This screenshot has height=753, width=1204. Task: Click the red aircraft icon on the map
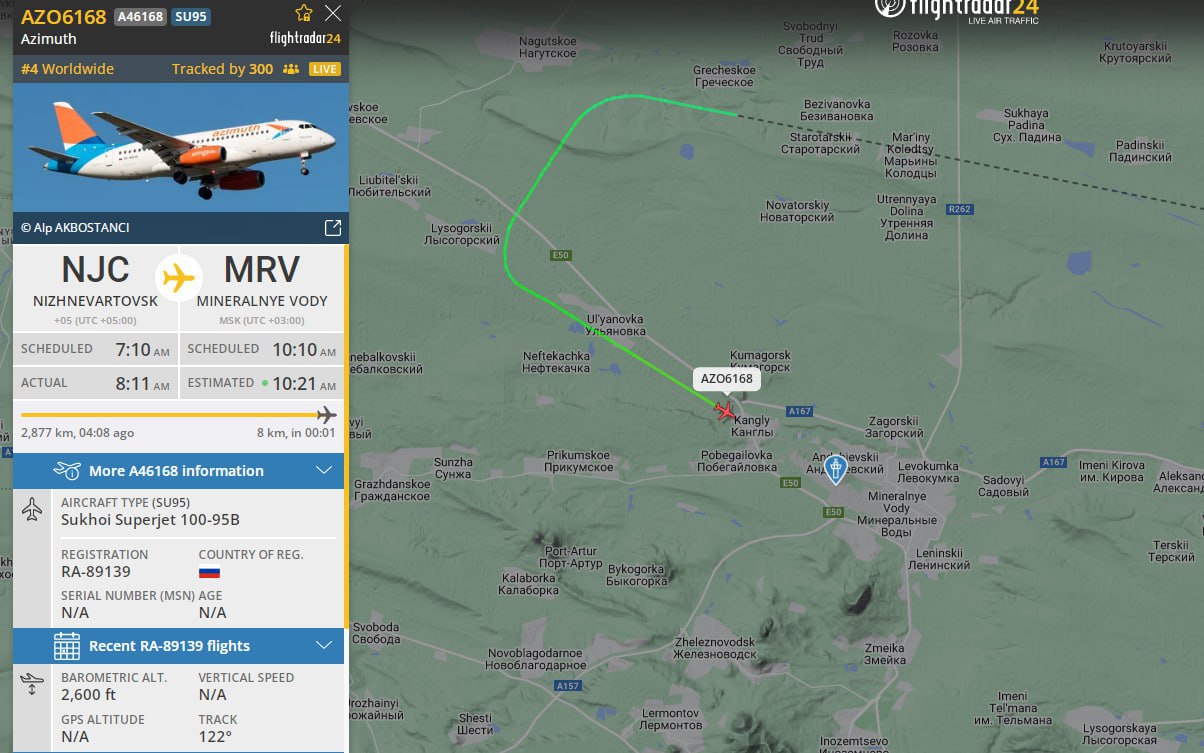tap(725, 410)
